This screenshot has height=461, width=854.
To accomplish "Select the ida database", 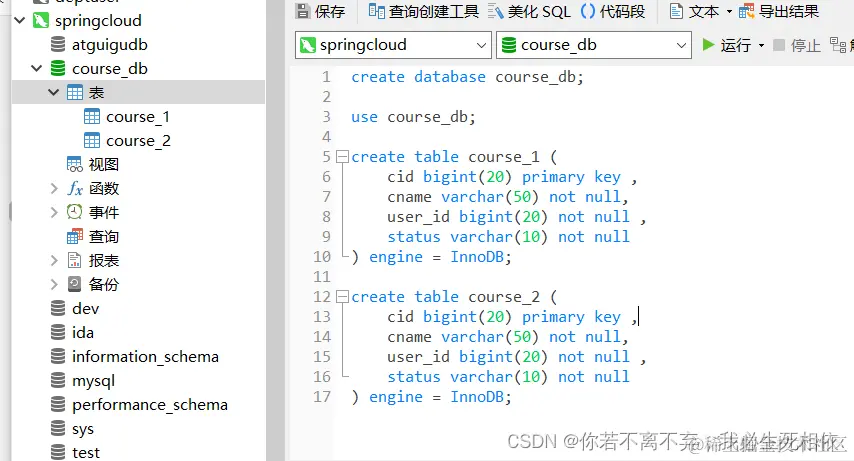I will (x=83, y=332).
